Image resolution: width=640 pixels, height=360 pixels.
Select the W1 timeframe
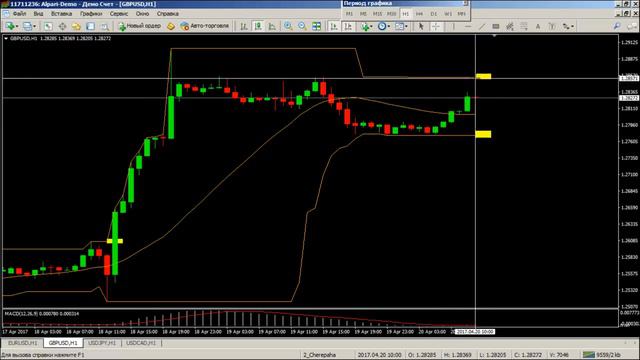click(x=448, y=14)
